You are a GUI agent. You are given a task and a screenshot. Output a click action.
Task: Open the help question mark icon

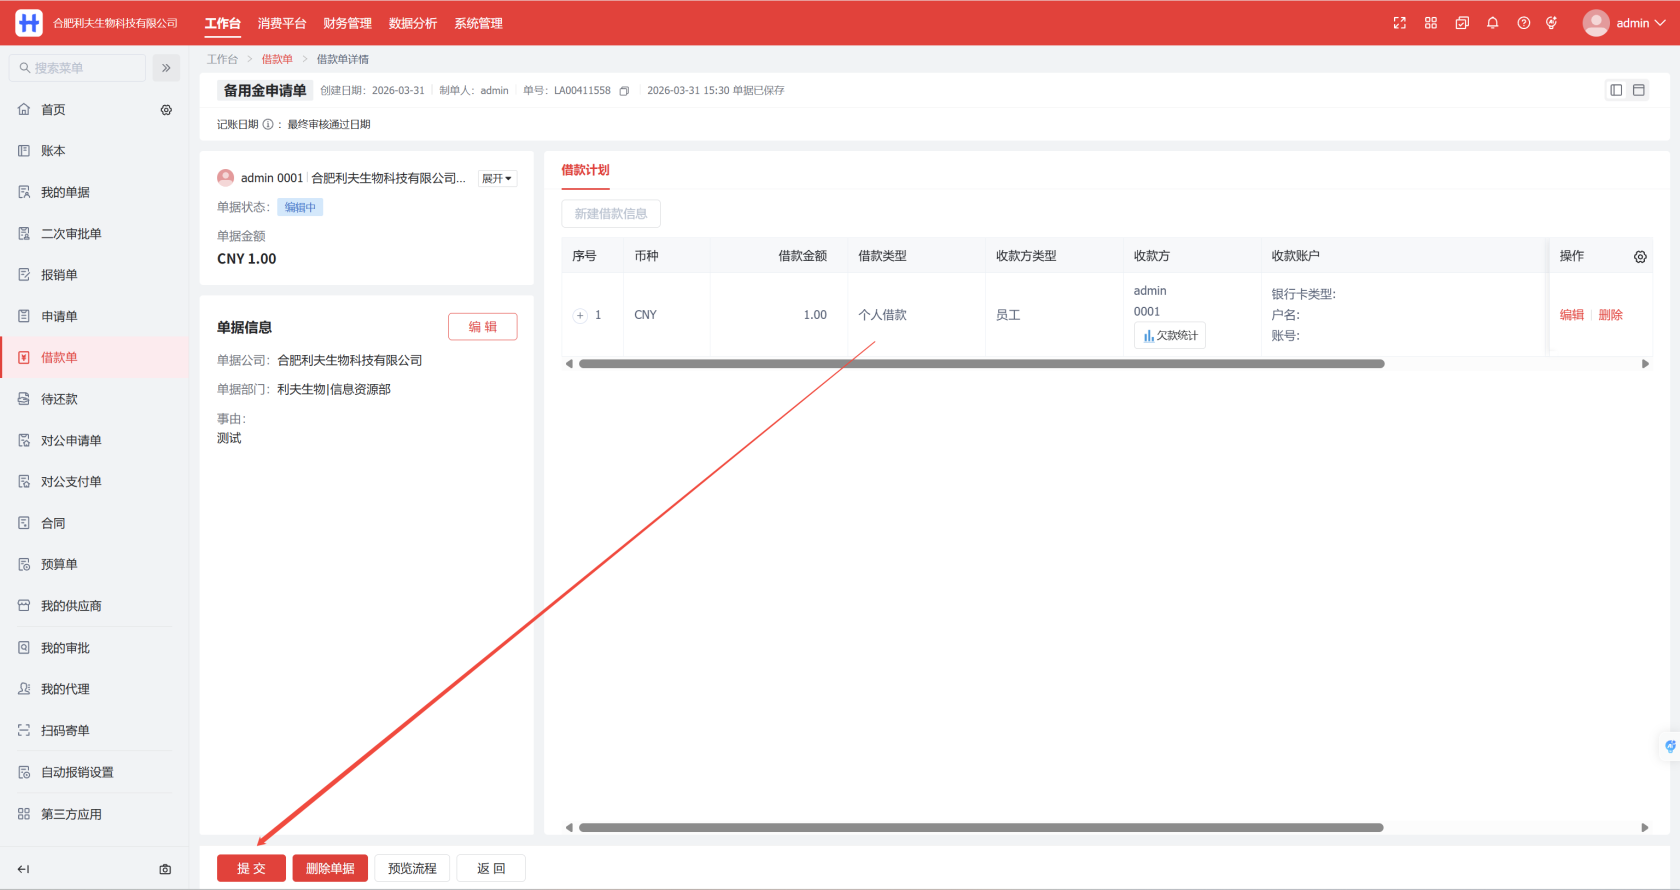pyautogui.click(x=1523, y=23)
